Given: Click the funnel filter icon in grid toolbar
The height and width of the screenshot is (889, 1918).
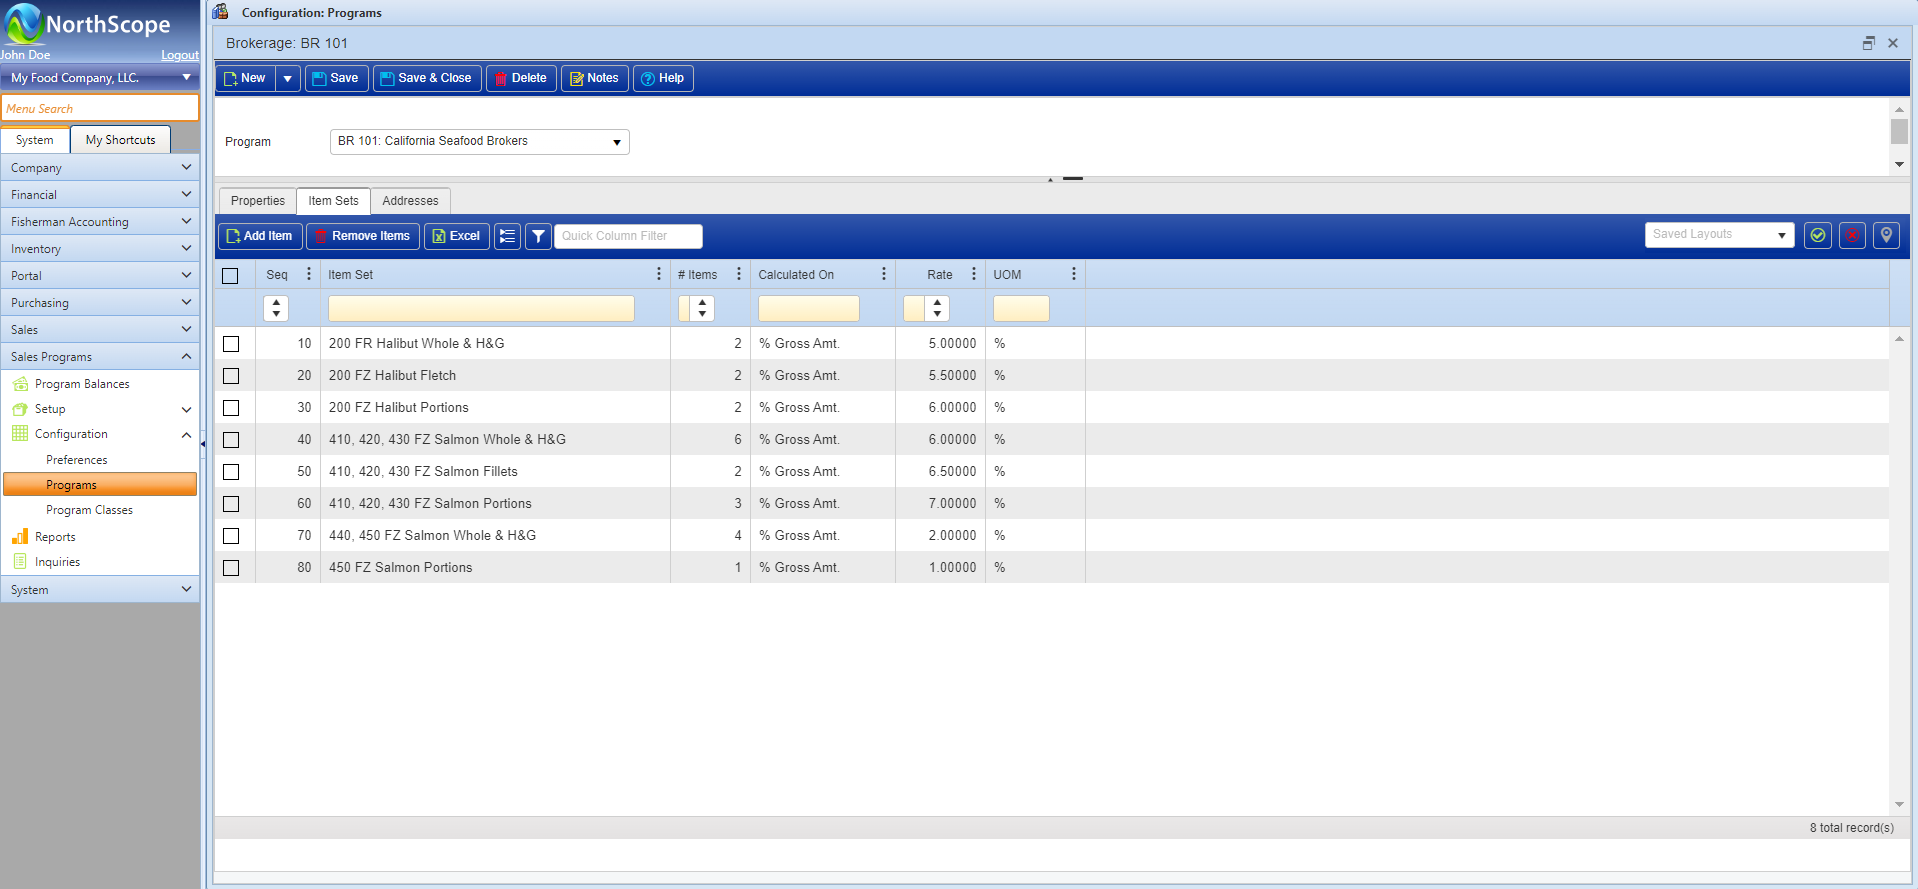Looking at the screenshot, I should coord(538,236).
